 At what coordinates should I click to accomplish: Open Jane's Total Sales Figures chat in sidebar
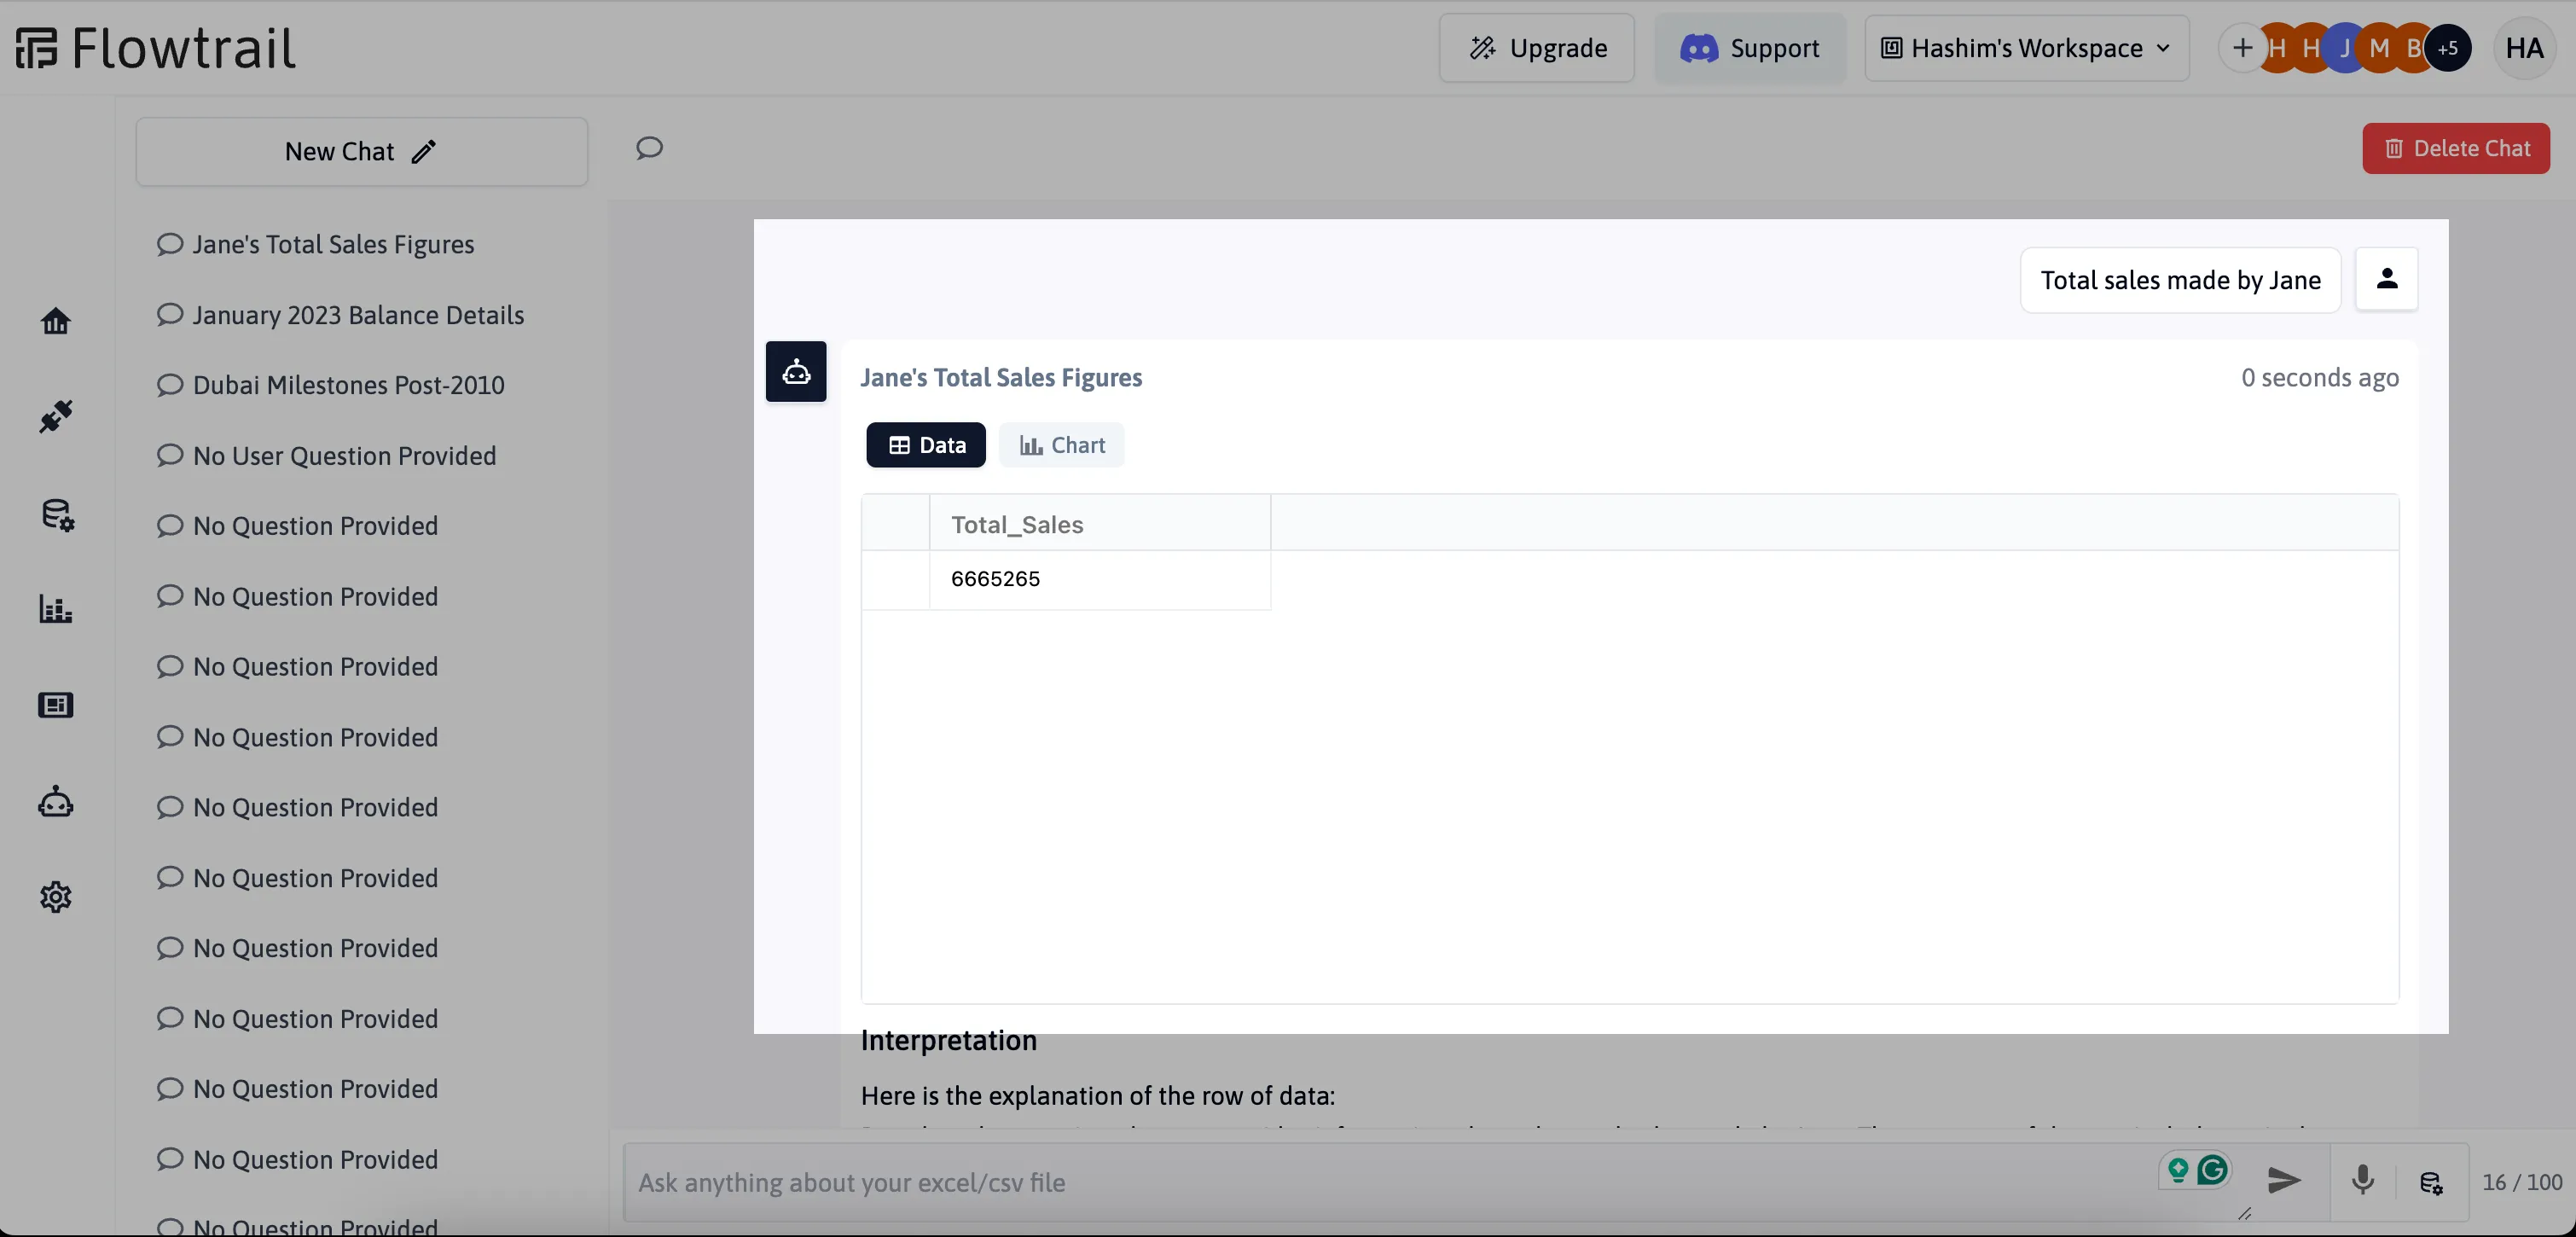click(333, 244)
